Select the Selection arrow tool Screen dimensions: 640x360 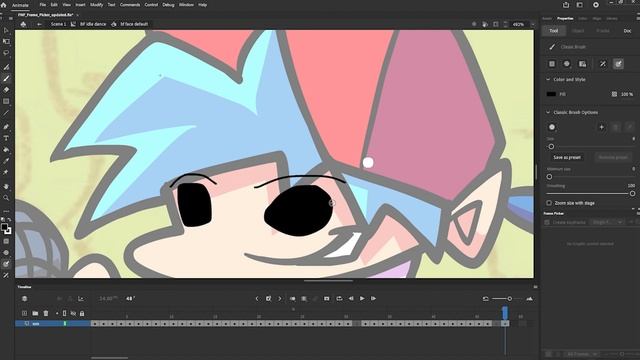(x=6, y=30)
